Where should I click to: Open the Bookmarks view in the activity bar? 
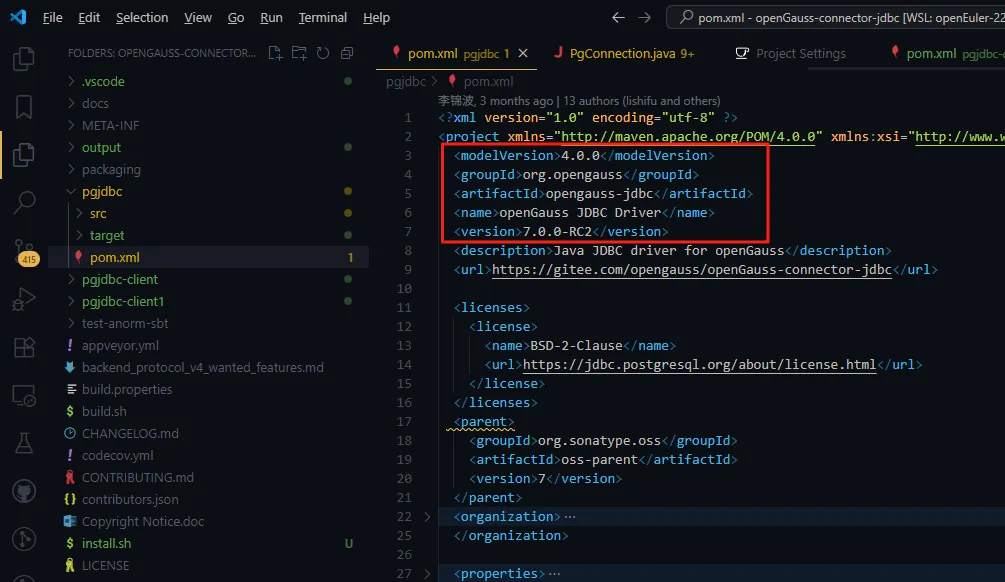click(24, 107)
